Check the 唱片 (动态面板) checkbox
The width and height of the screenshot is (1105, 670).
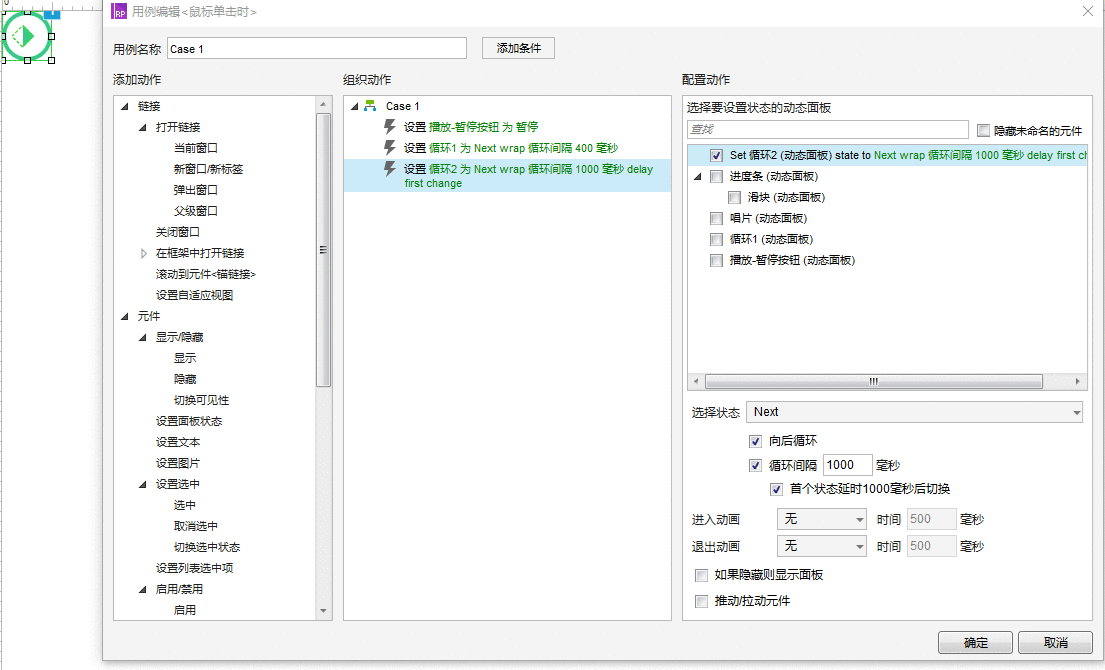716,218
